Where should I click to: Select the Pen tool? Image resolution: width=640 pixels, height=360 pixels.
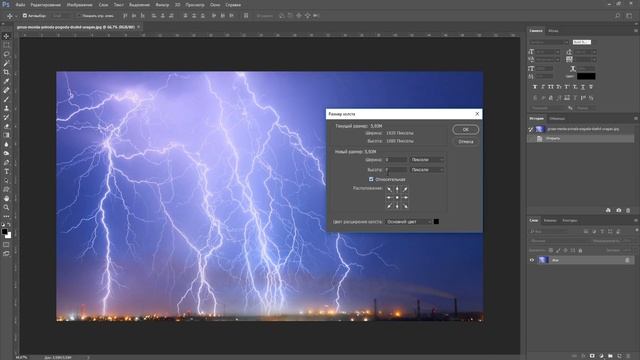6,162
